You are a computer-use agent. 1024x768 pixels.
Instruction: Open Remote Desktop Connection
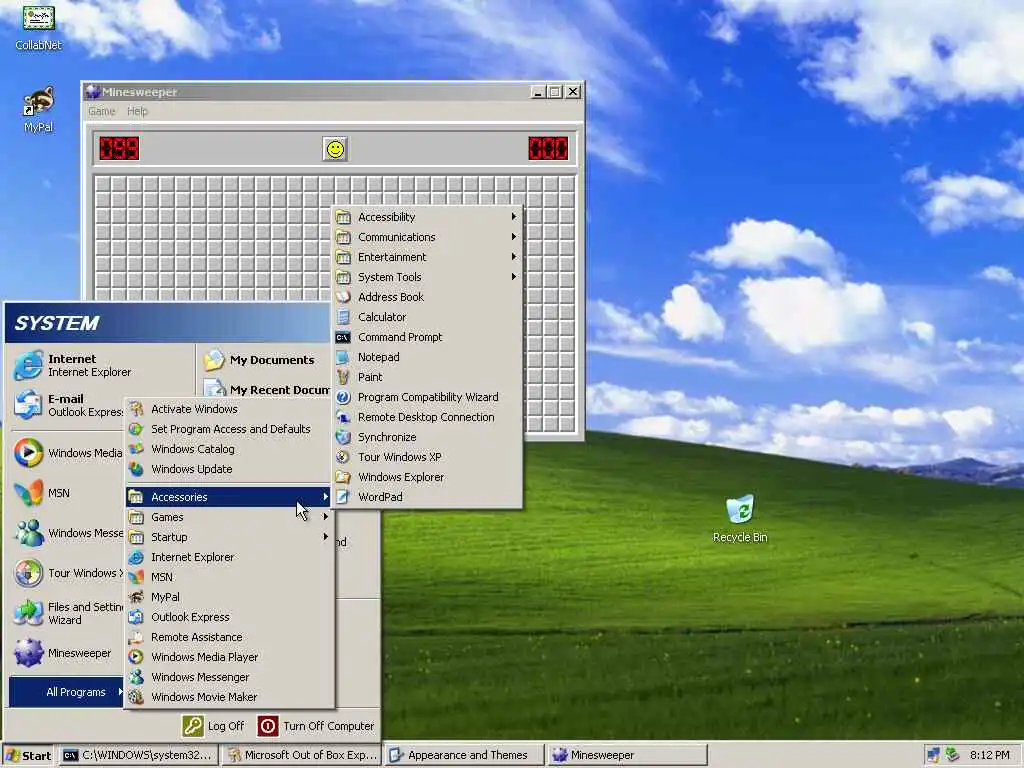[x=427, y=417]
